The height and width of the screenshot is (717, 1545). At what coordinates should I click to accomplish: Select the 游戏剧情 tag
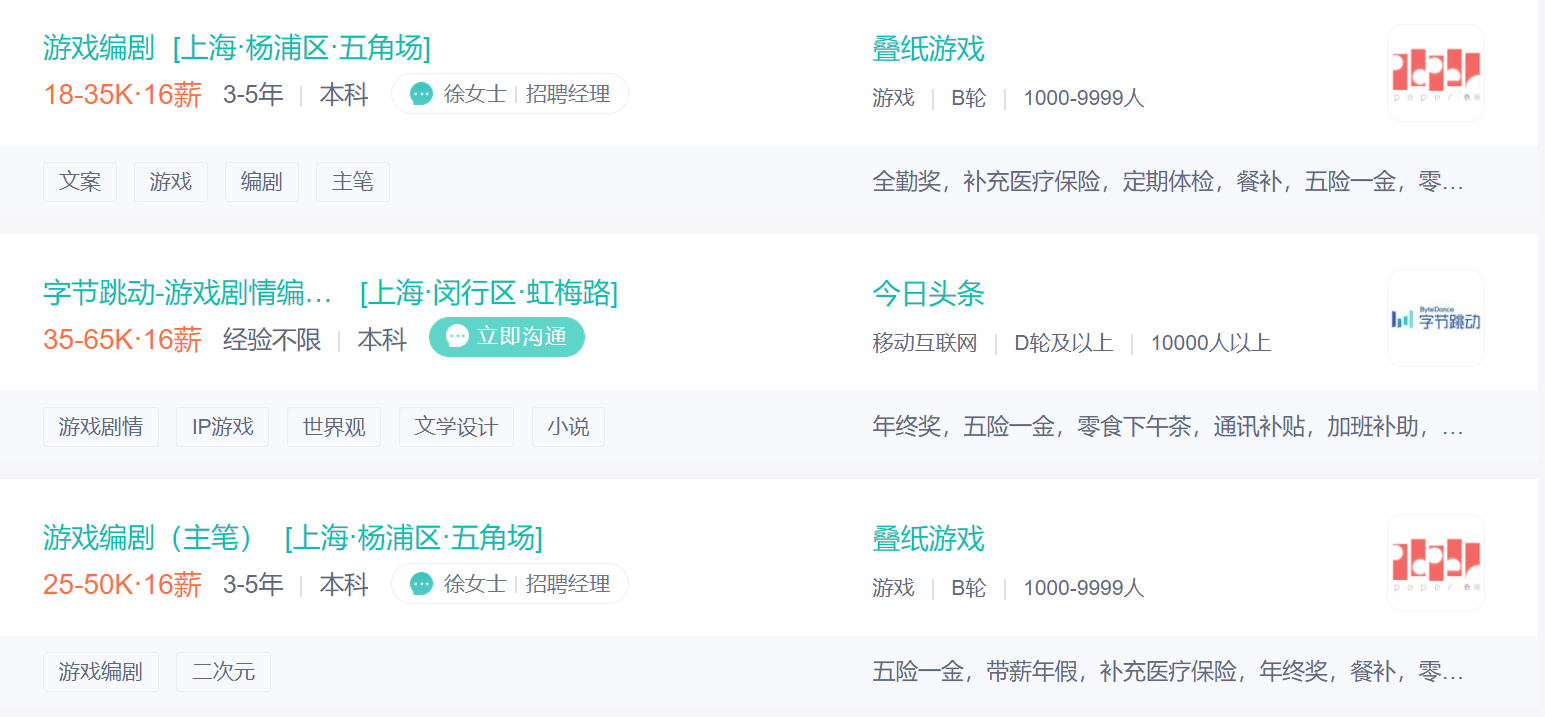(101, 427)
